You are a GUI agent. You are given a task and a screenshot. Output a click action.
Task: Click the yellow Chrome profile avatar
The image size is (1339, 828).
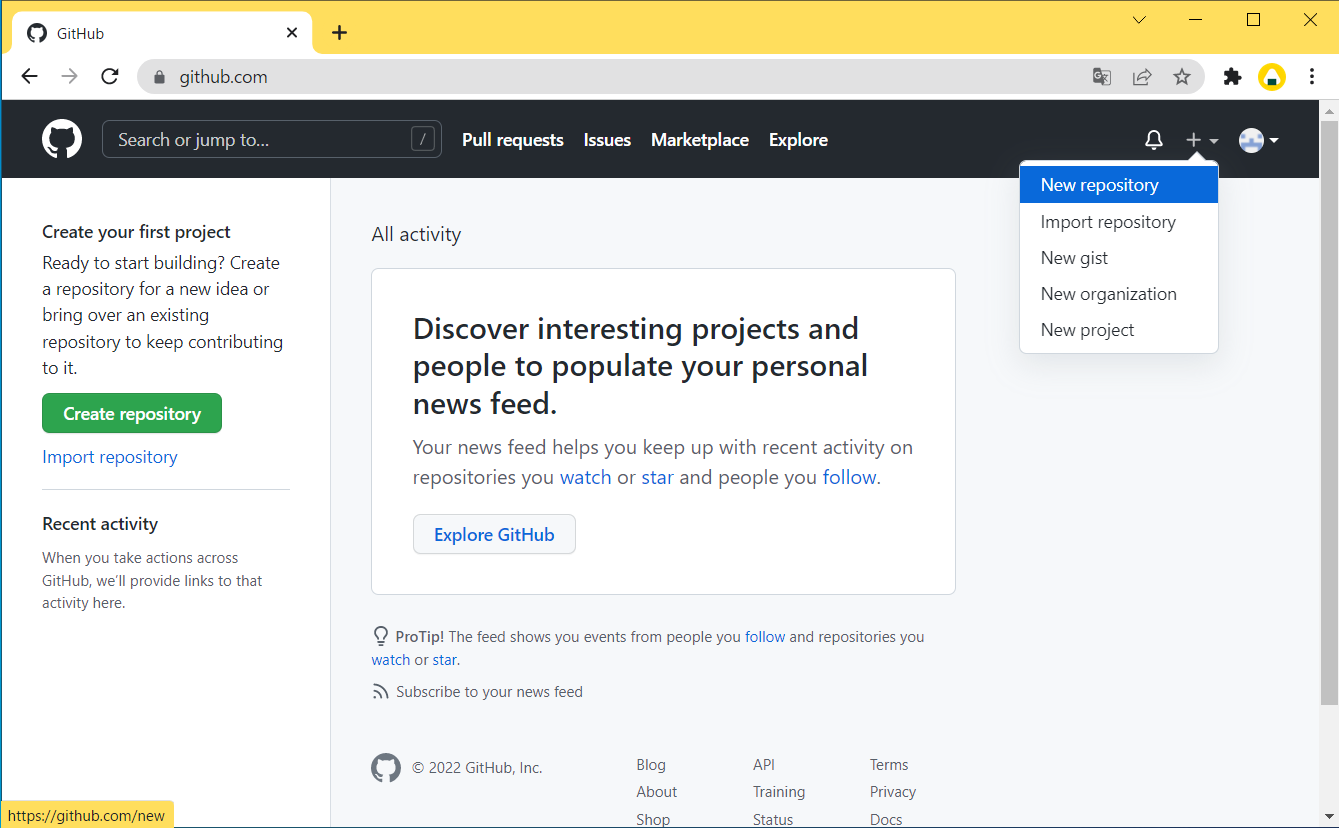[1272, 77]
